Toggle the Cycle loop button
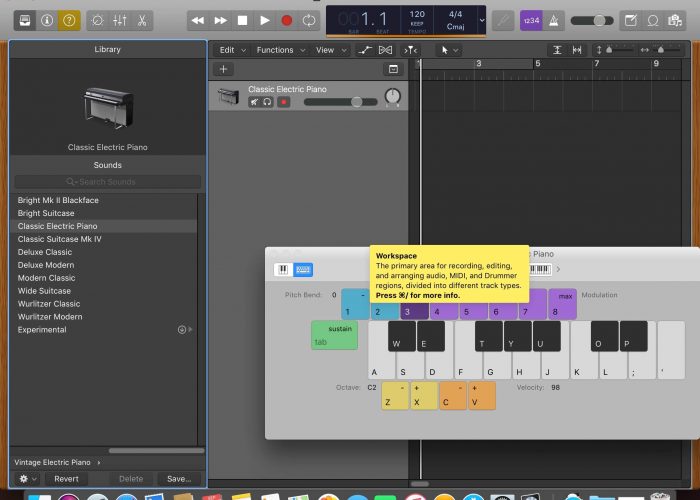Image resolution: width=700 pixels, height=500 pixels. (x=309, y=21)
